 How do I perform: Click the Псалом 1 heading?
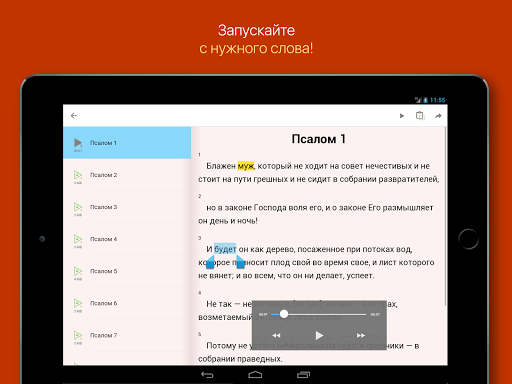tap(319, 139)
